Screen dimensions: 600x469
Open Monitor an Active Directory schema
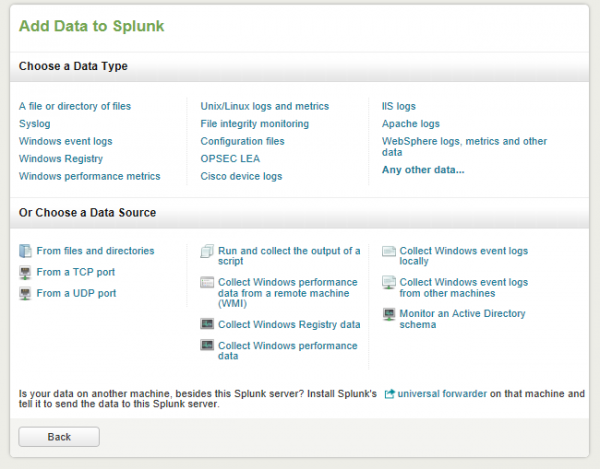click(x=462, y=319)
